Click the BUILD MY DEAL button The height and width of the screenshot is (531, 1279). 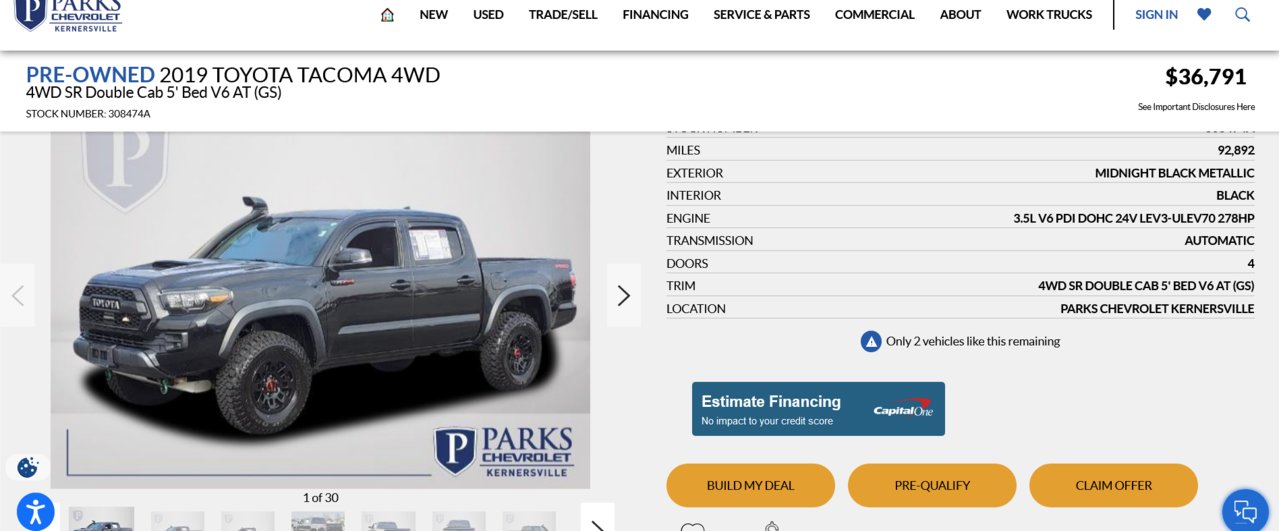750,485
